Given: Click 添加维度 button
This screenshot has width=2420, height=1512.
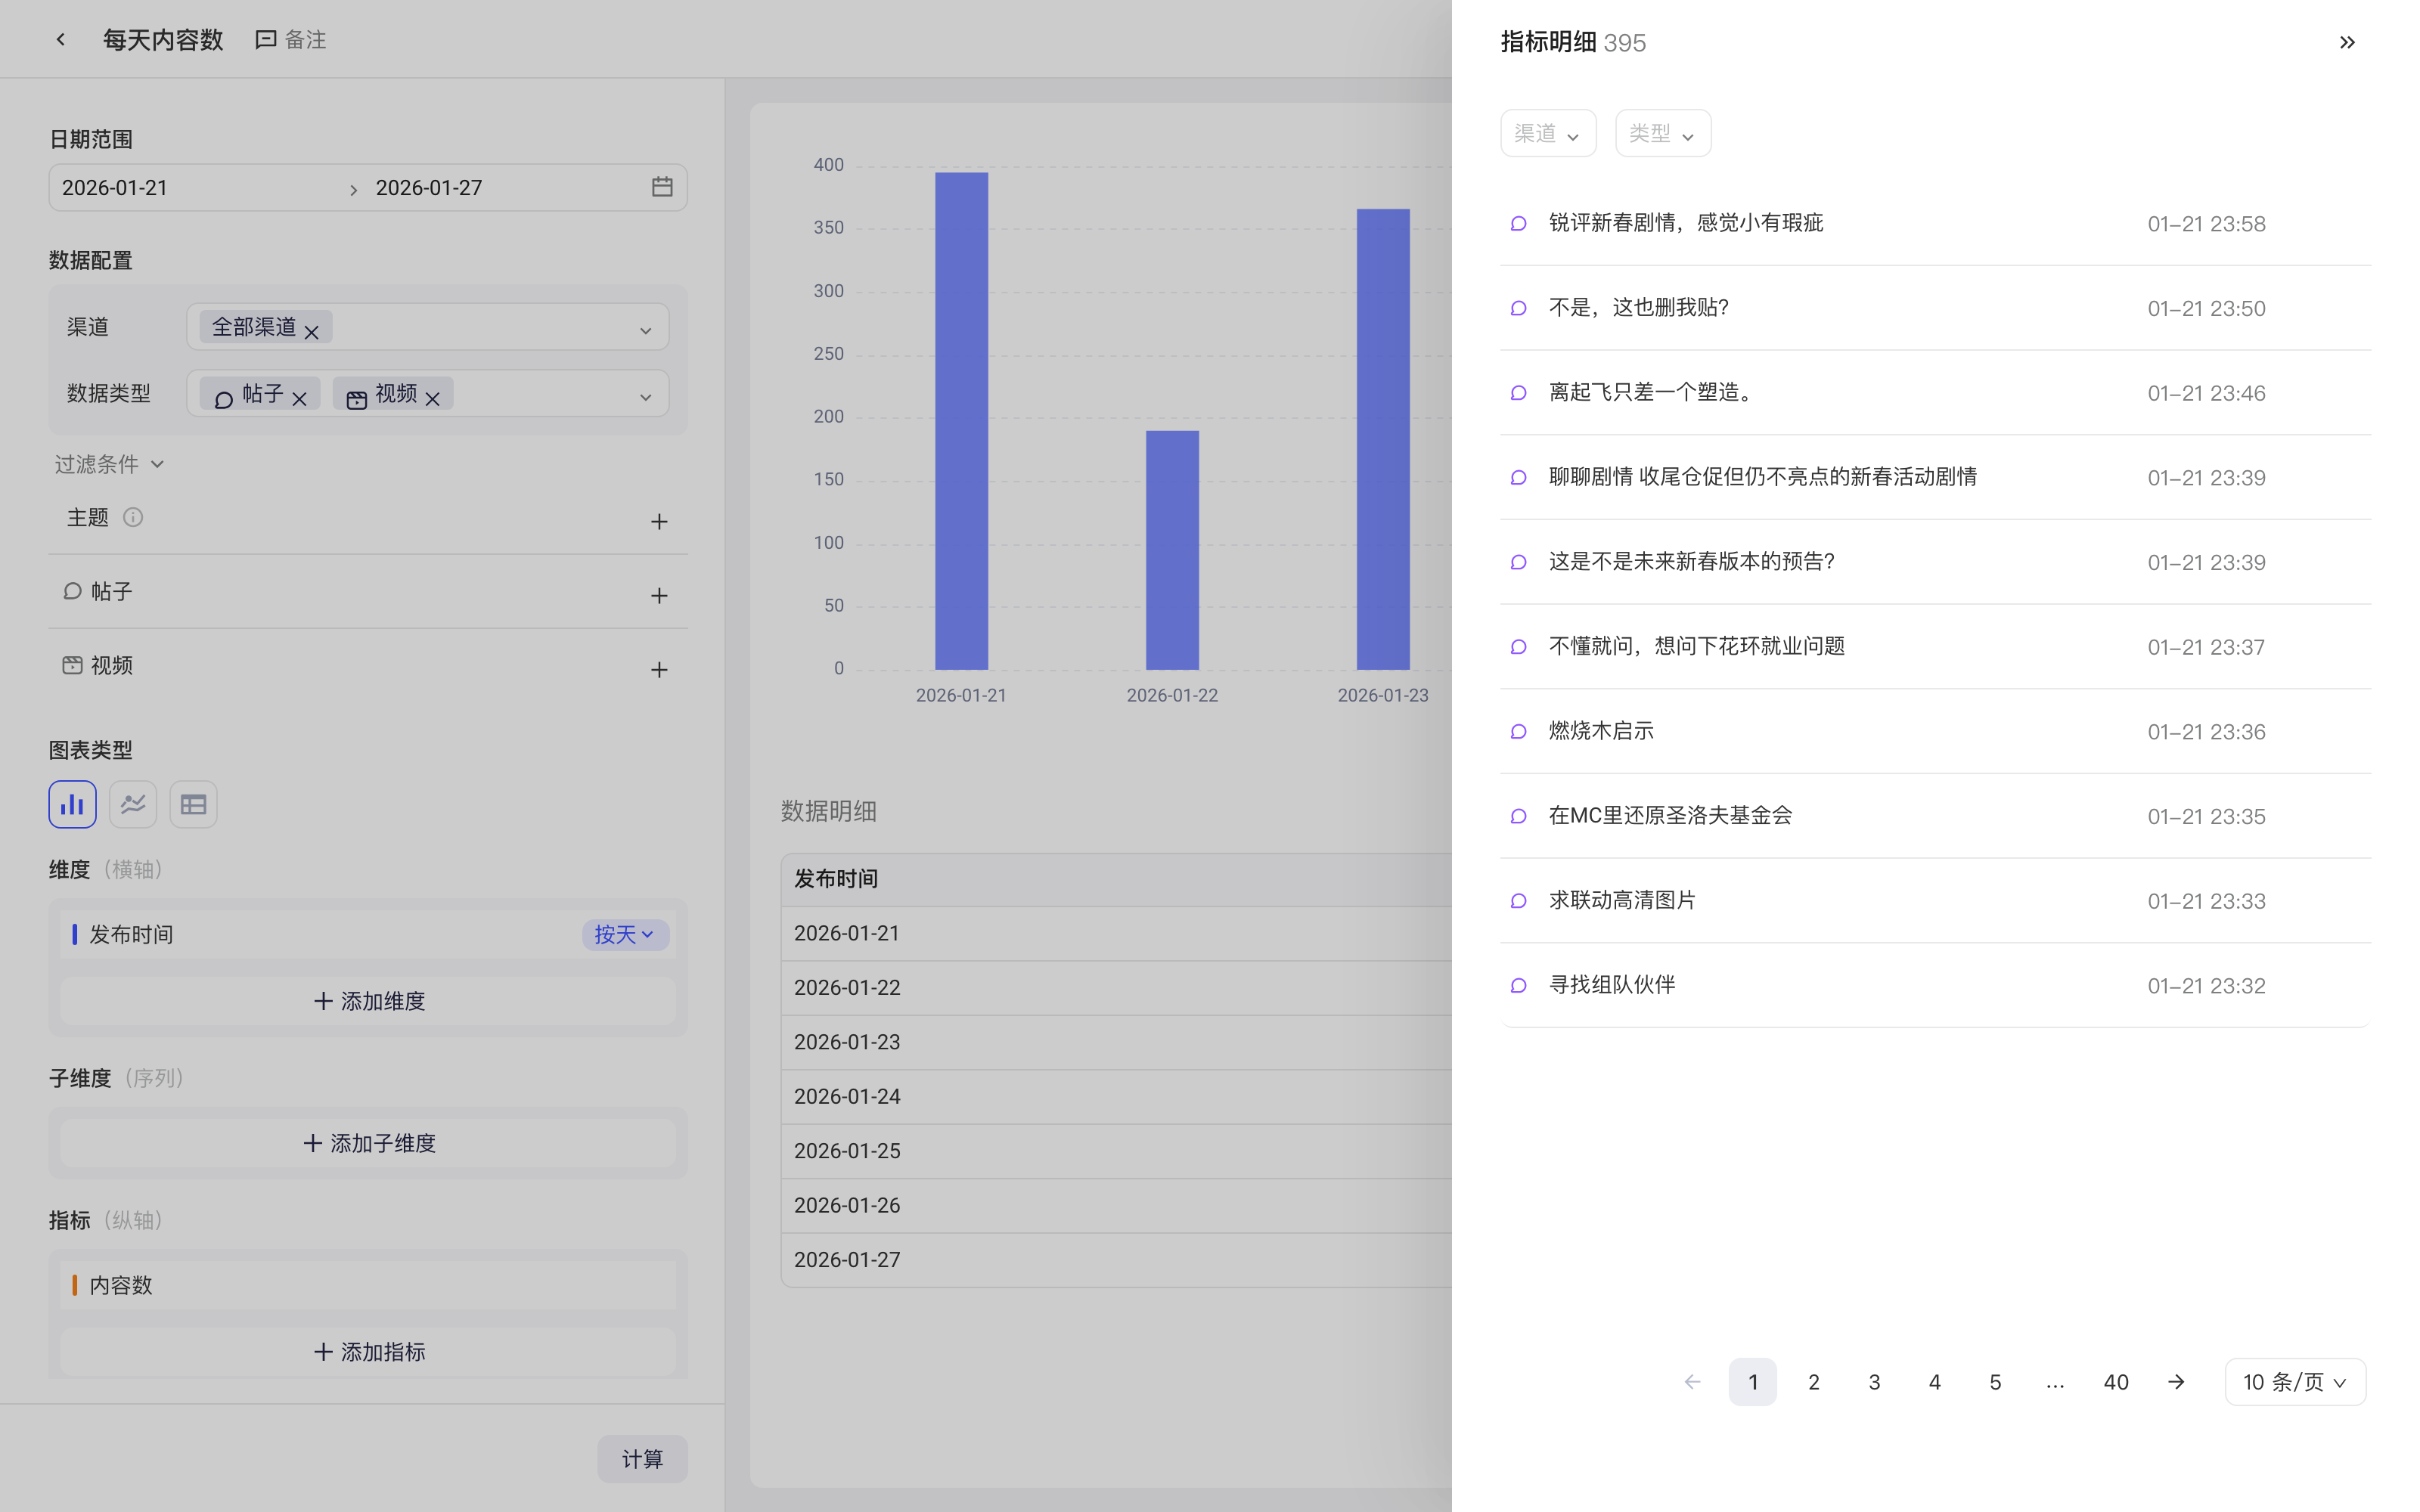Looking at the screenshot, I should point(368,1001).
